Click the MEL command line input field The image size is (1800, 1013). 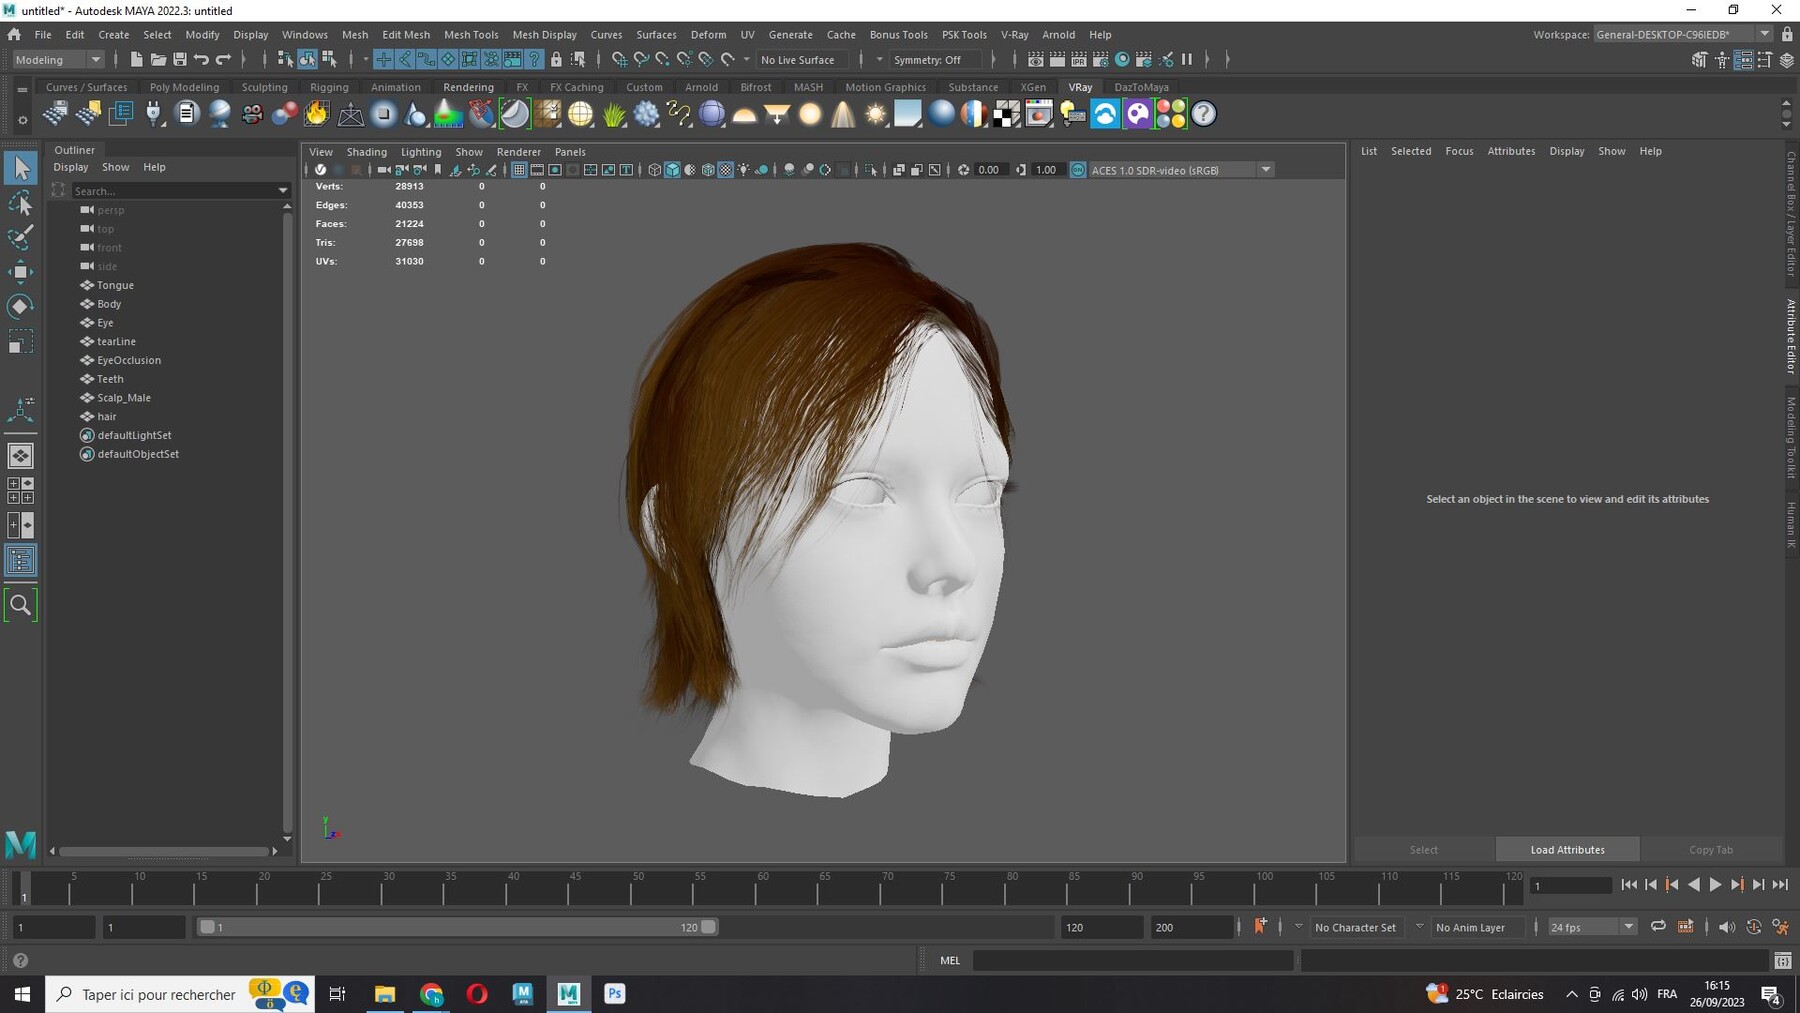(x=1132, y=960)
